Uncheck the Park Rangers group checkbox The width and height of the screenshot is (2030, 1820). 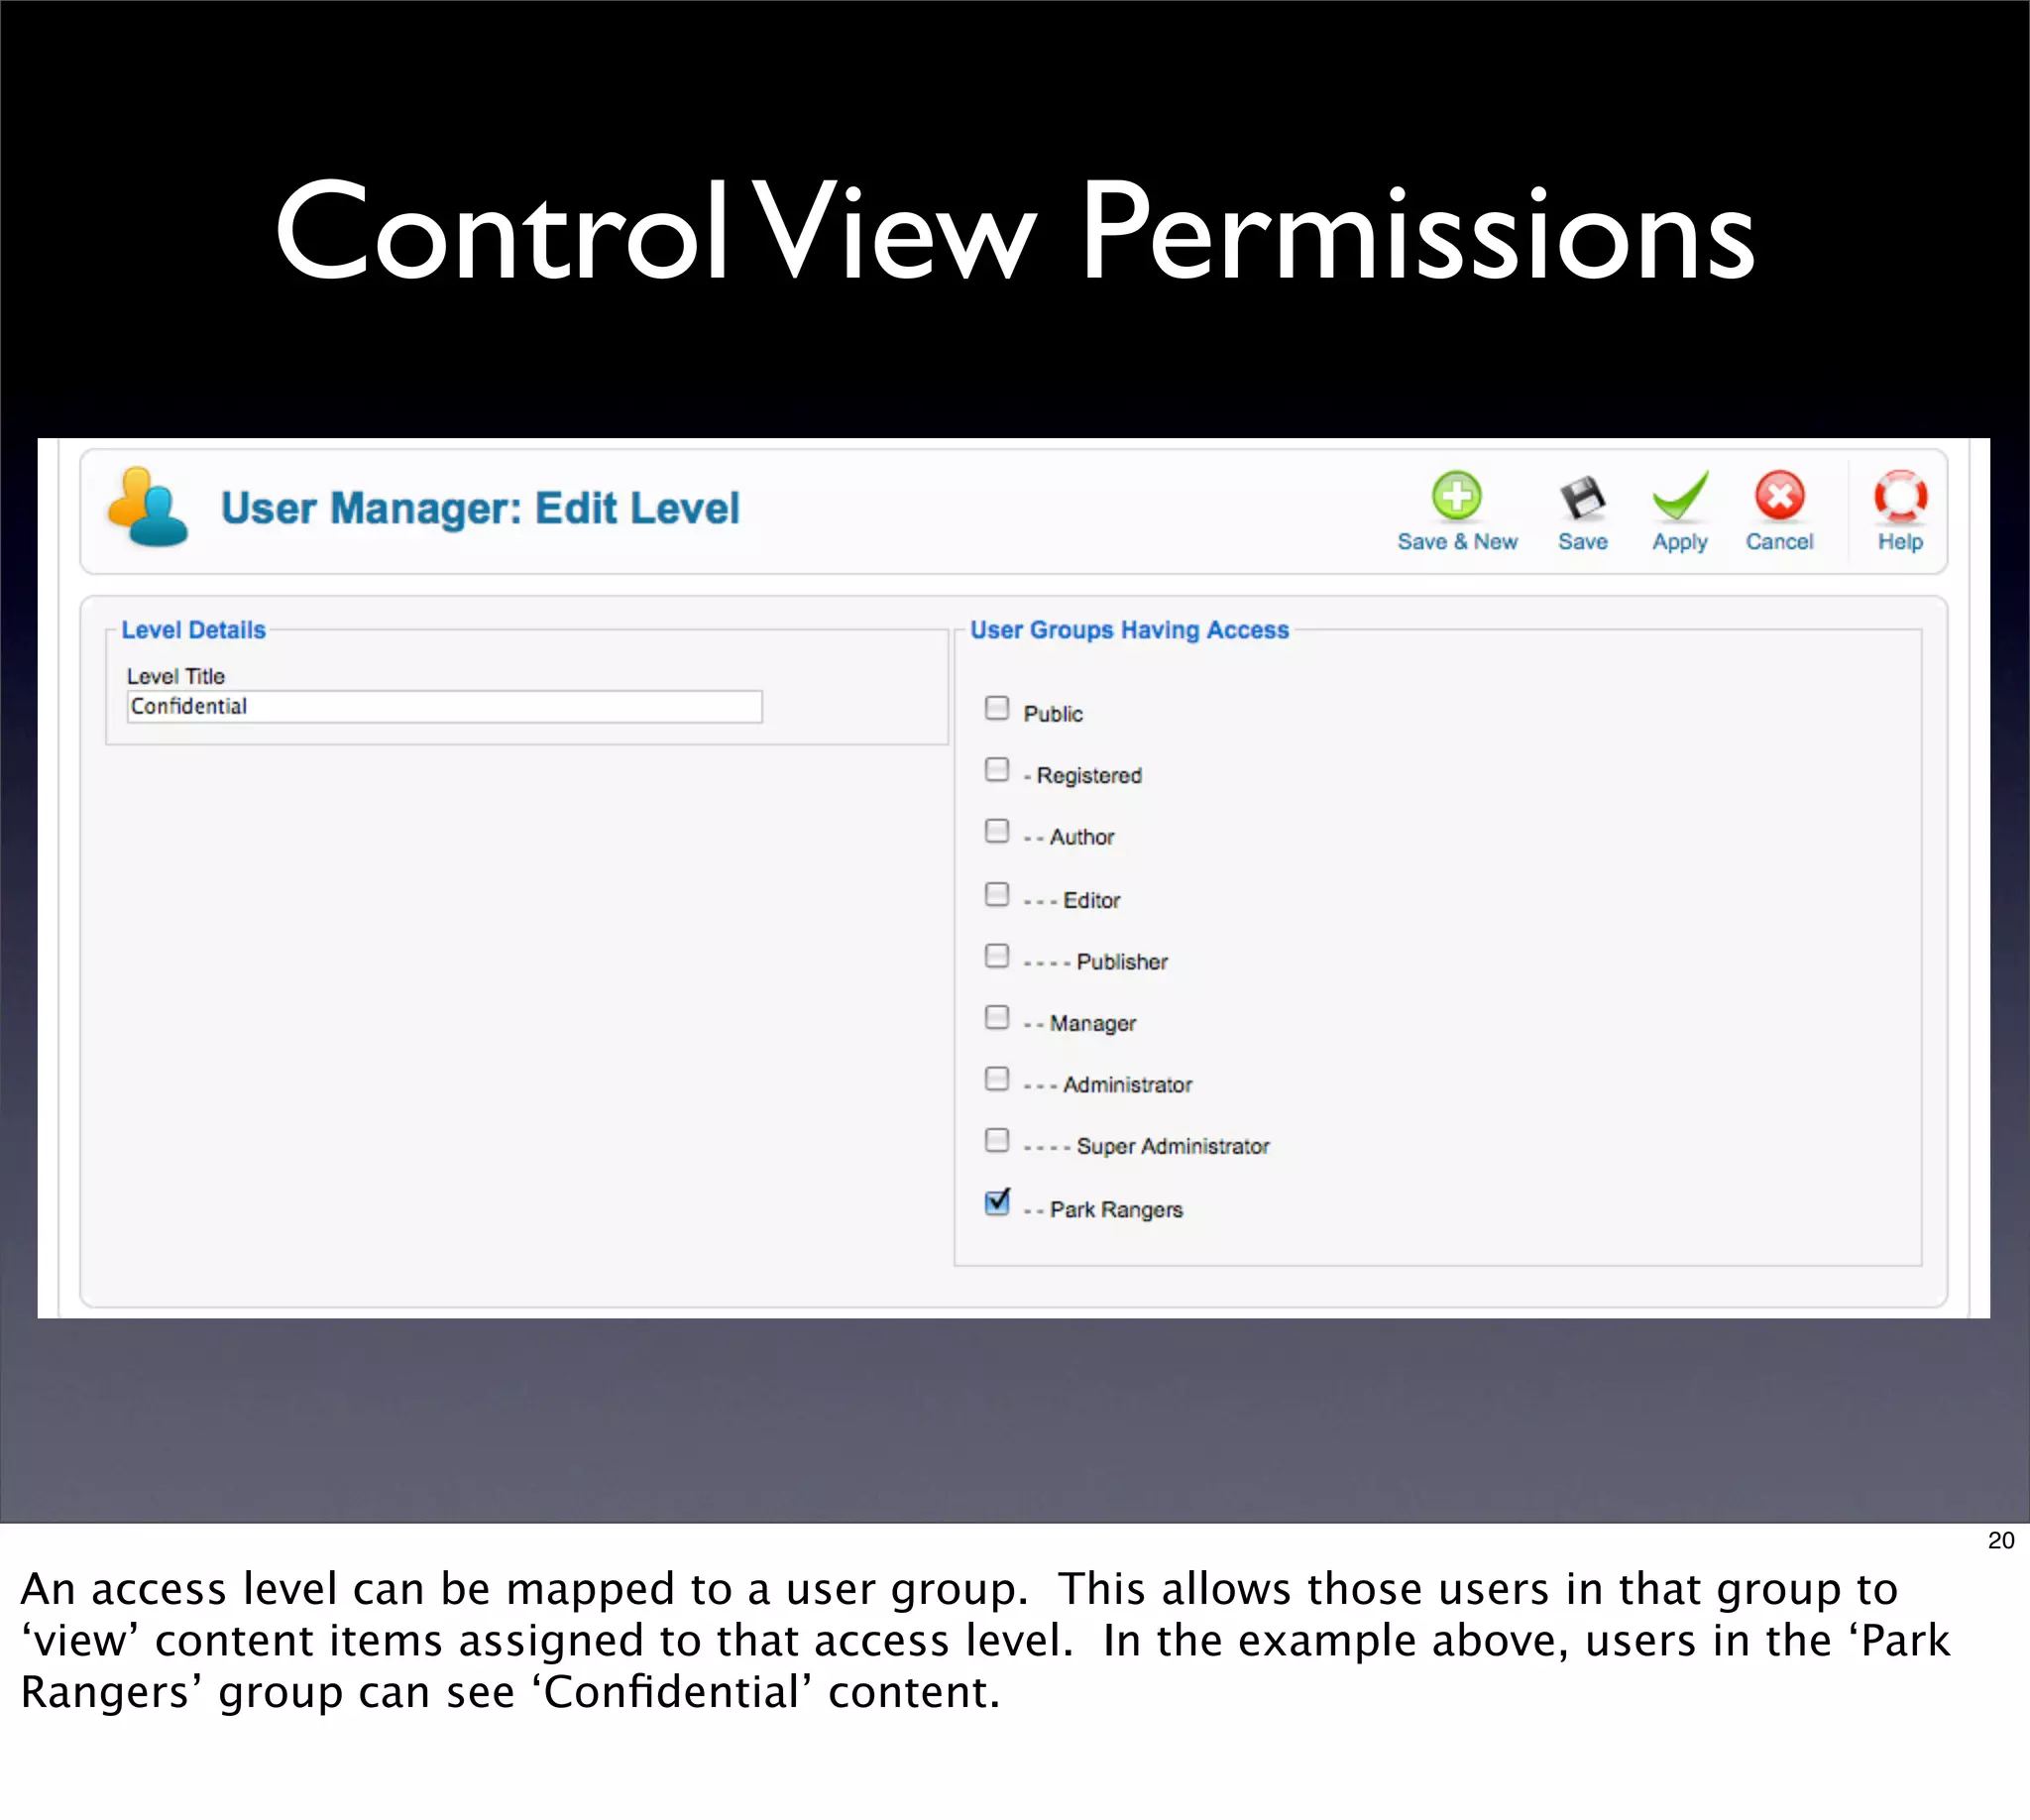pos(997,1202)
